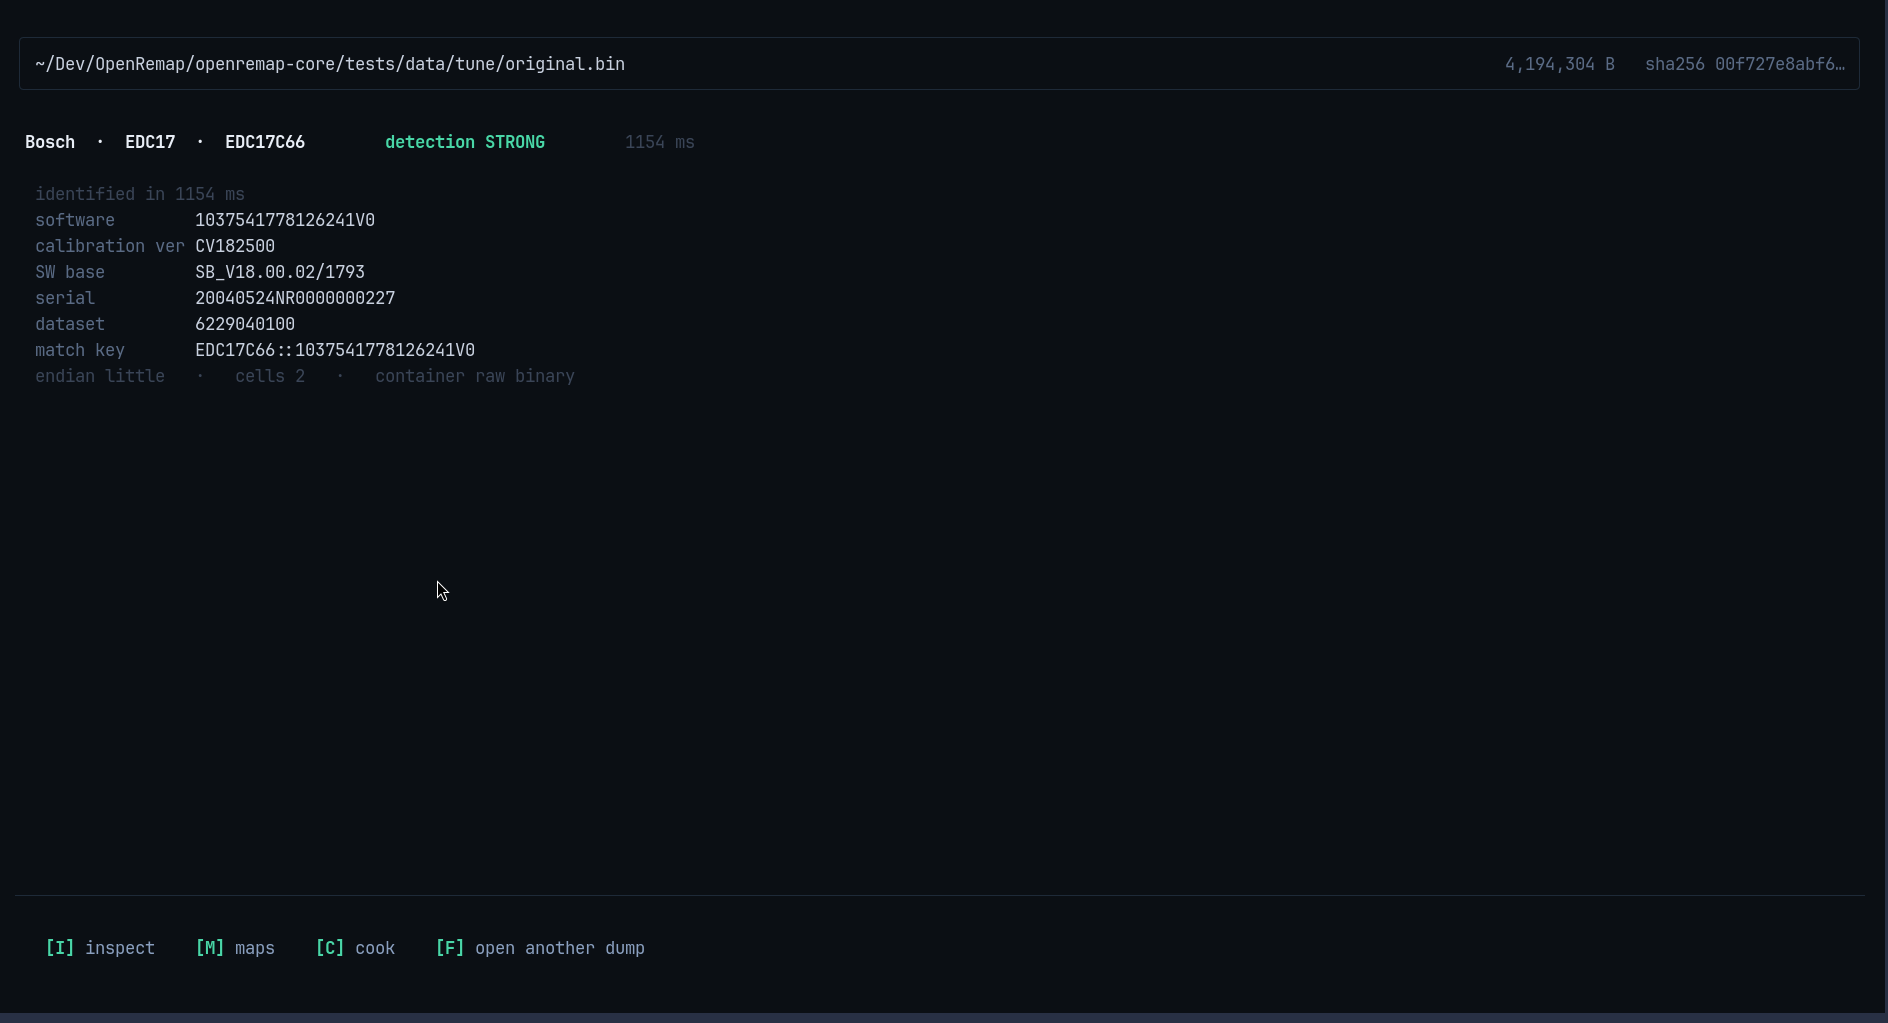Screen dimensions: 1888x1023
Task: Click the match key field label
Action: 80,350
